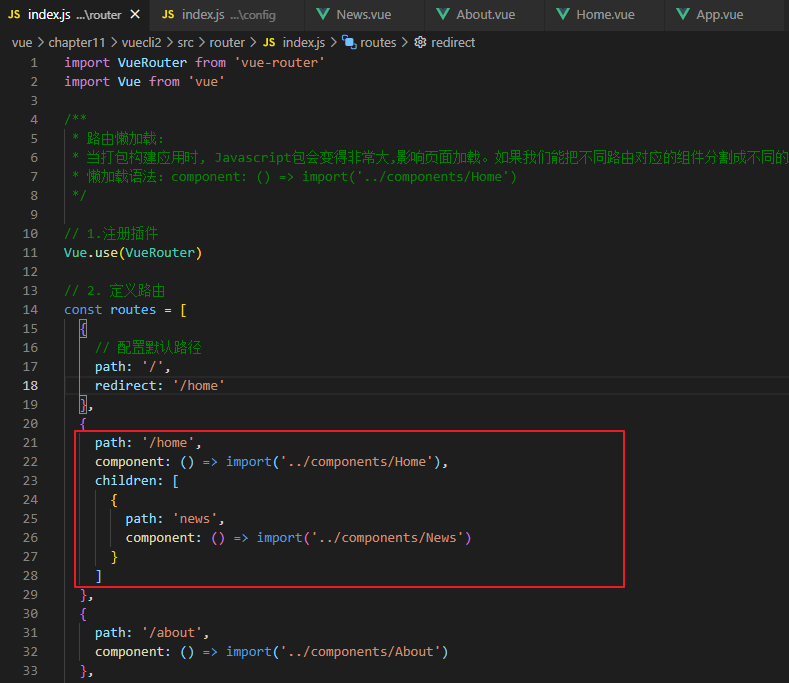This screenshot has width=789, height=683.
Task: Click line number 18 in the gutter
Action: click(30, 386)
